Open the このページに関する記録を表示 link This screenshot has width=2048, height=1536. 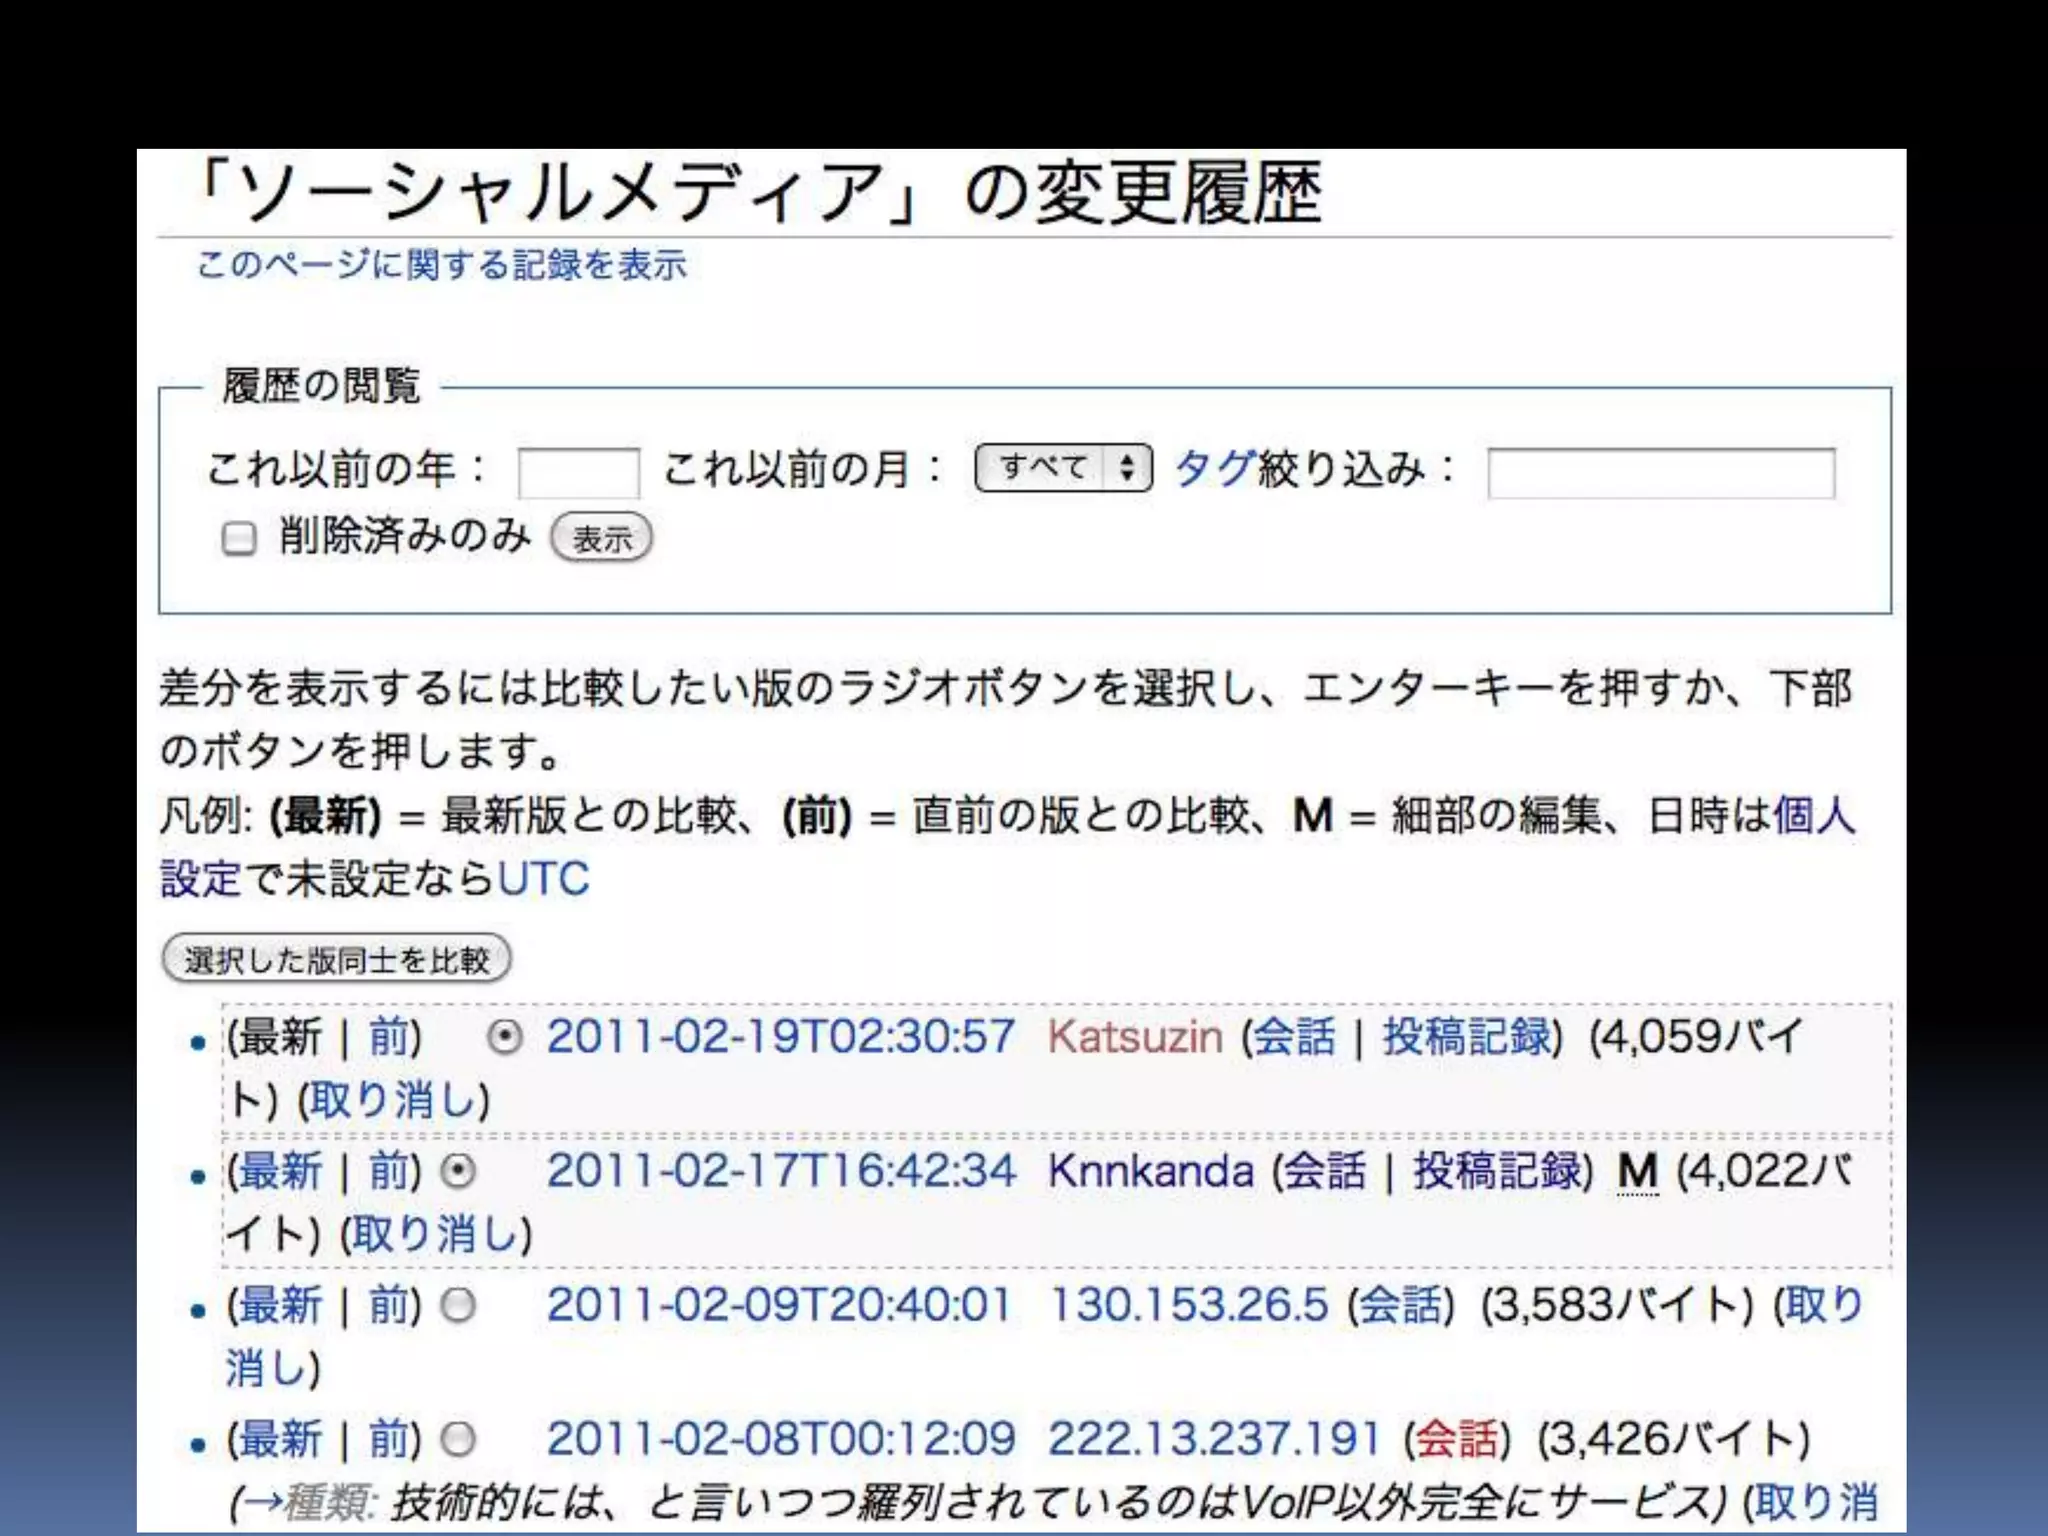[441, 265]
